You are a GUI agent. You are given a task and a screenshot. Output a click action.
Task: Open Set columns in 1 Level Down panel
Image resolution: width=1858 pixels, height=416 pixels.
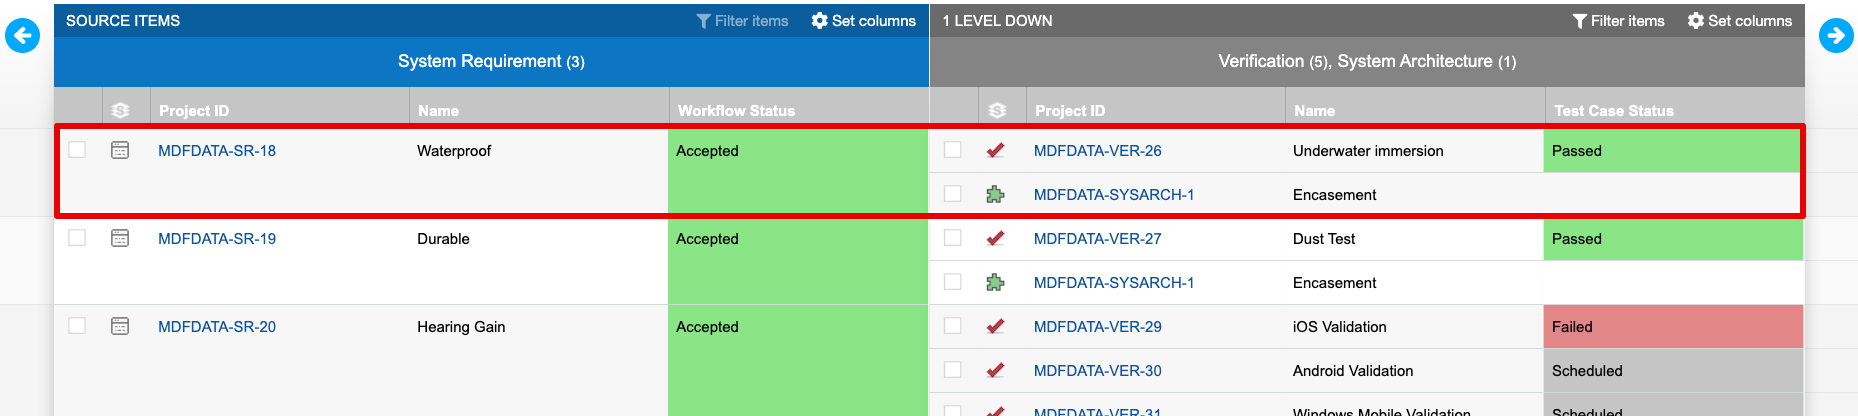click(x=1739, y=21)
